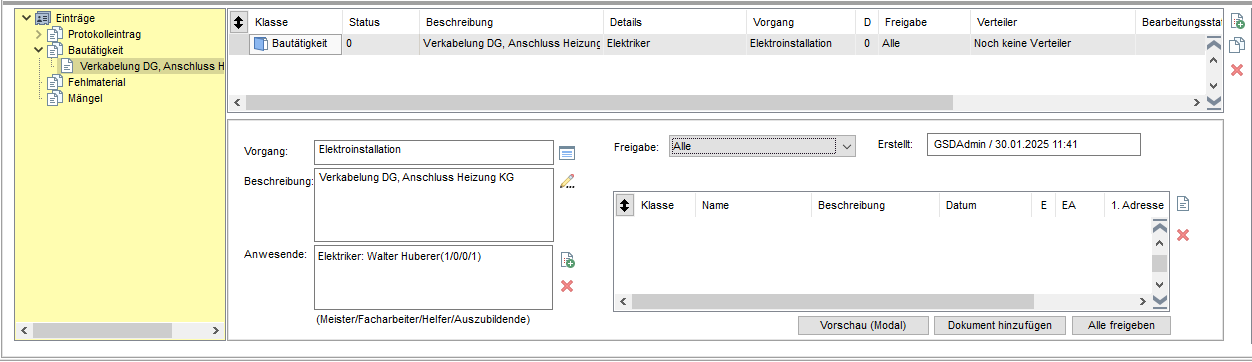1252x362 pixels.
Task: Click the Fehlmaterial document icon in tree
Action: [x=55, y=82]
